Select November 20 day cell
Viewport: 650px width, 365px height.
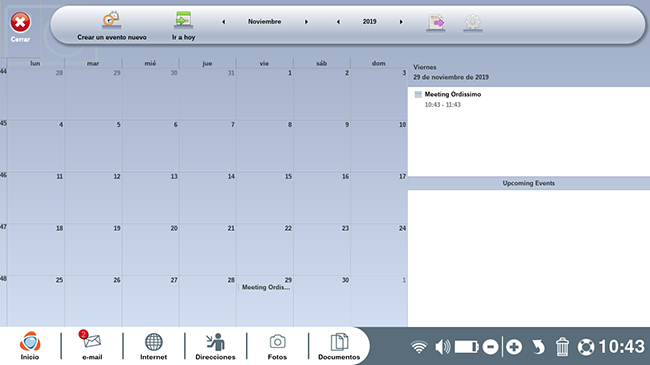pos(150,250)
